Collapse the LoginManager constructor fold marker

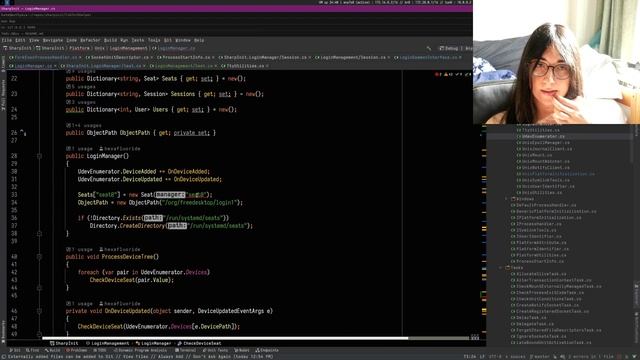click(x=40, y=156)
